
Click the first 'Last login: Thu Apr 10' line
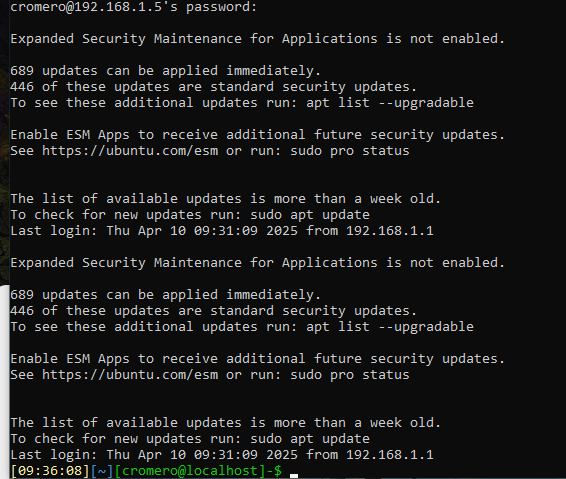point(222,231)
